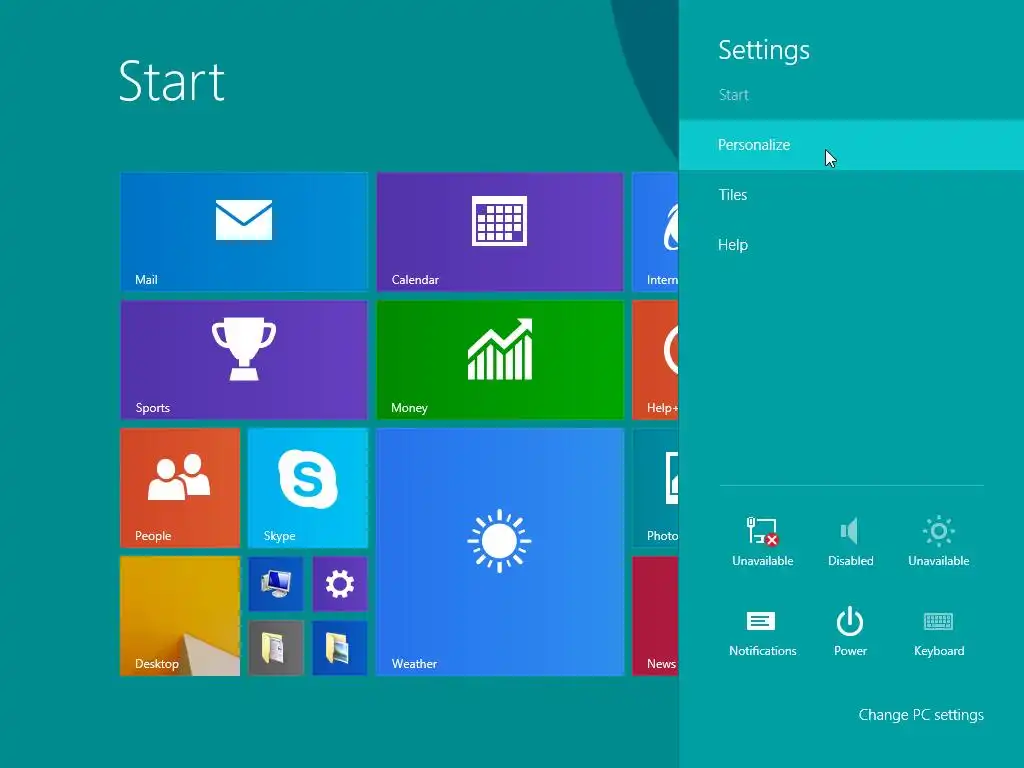Launch the Sports tile
The height and width of the screenshot is (768, 1024).
244,360
